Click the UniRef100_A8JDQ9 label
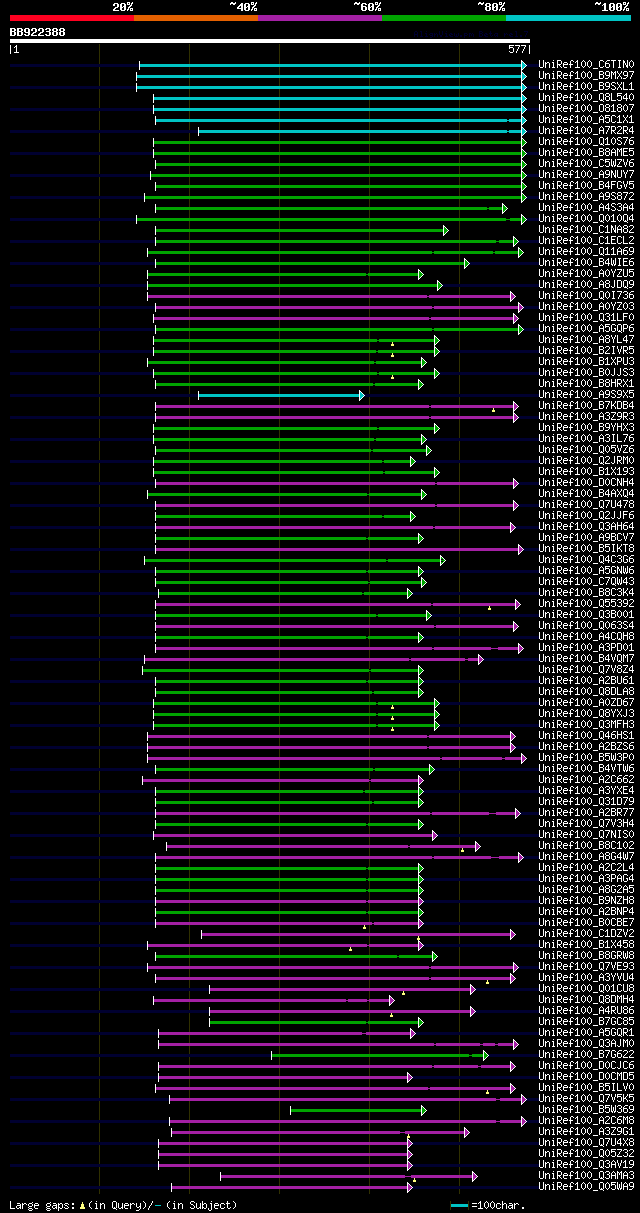Screen dimensions: 640x1213 click(x=586, y=285)
